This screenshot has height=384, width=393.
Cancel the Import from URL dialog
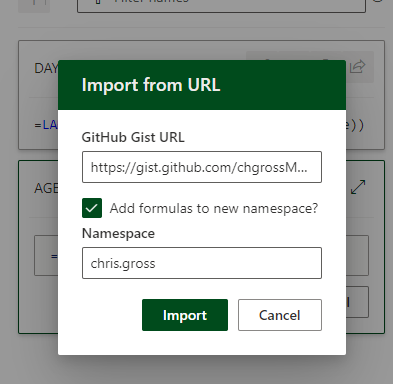tap(280, 315)
